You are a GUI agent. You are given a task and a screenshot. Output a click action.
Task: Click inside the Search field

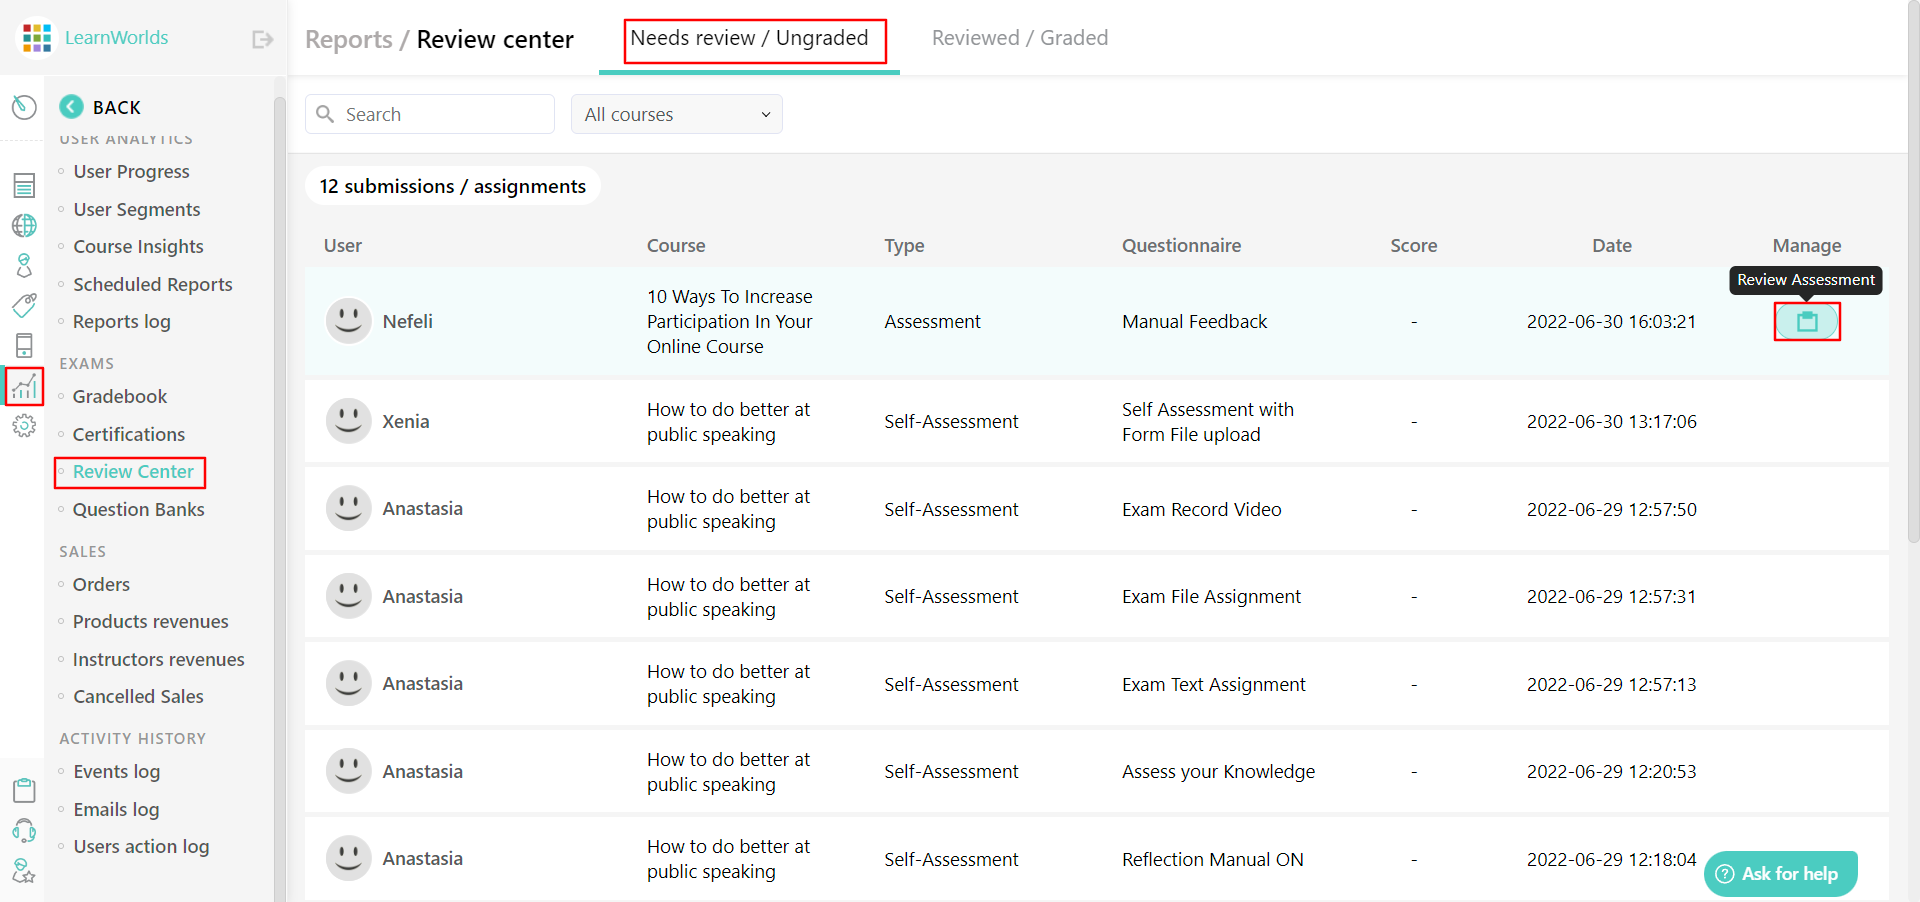pos(430,114)
